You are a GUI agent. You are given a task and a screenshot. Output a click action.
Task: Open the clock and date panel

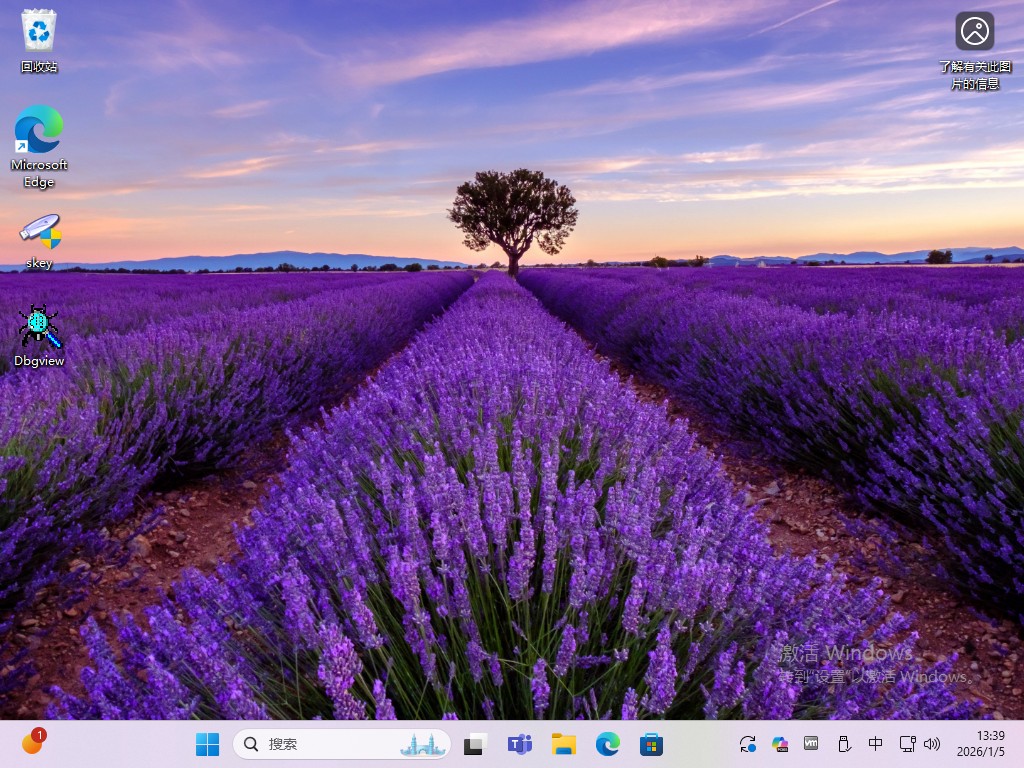[984, 743]
